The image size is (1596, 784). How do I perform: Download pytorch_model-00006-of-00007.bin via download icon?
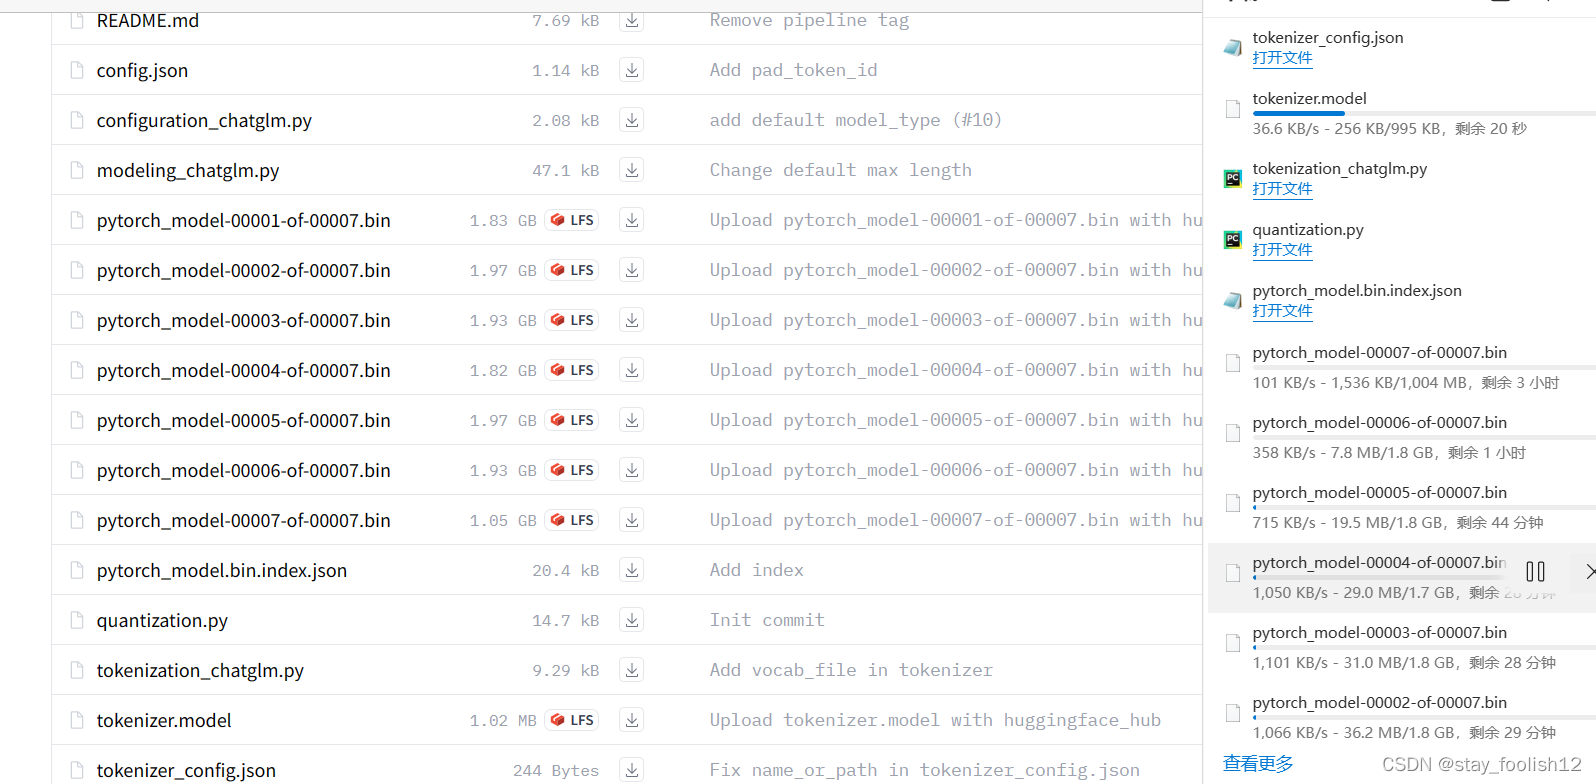632,470
